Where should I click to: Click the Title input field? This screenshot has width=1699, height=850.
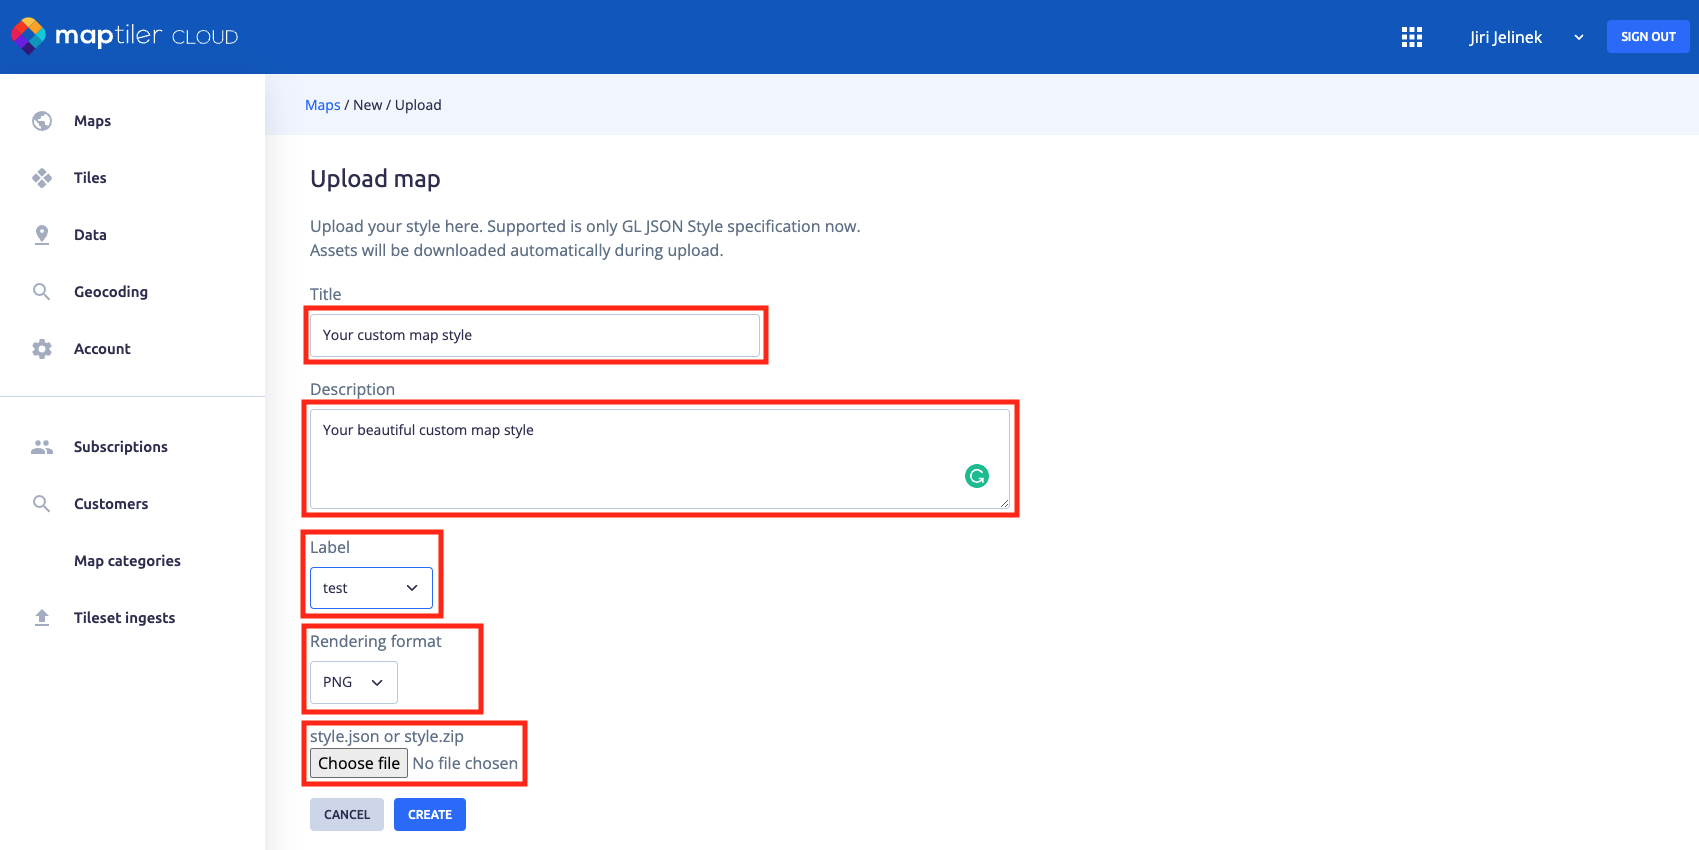(x=535, y=335)
